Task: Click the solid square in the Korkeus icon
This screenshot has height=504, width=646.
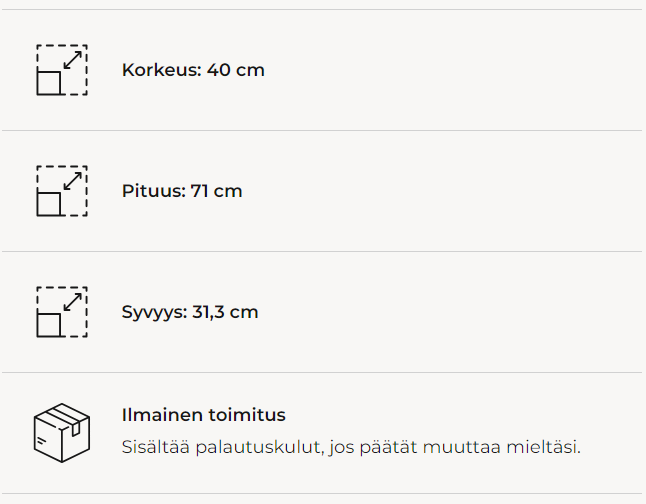Action: 49,82
